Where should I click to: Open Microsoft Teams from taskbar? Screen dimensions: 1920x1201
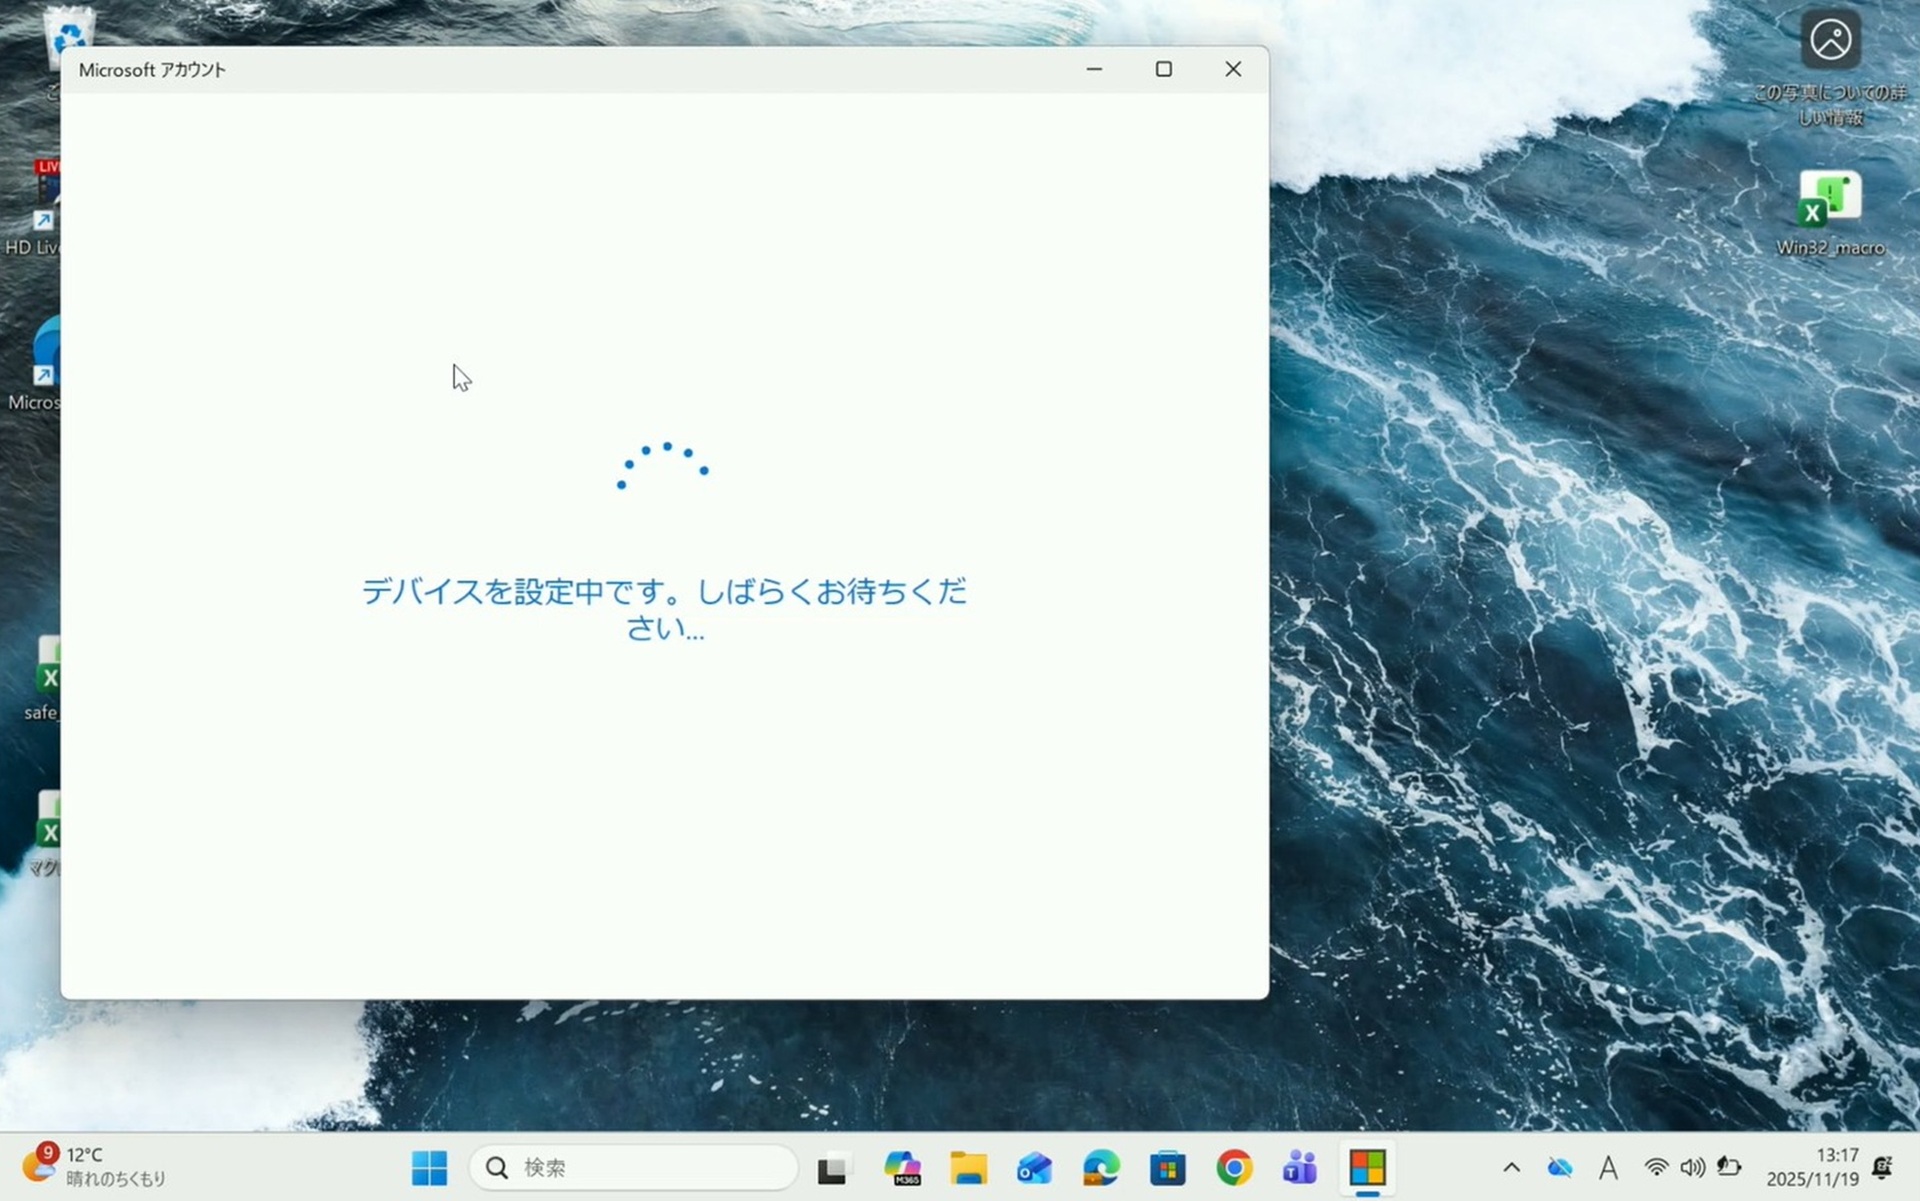[1300, 1167]
